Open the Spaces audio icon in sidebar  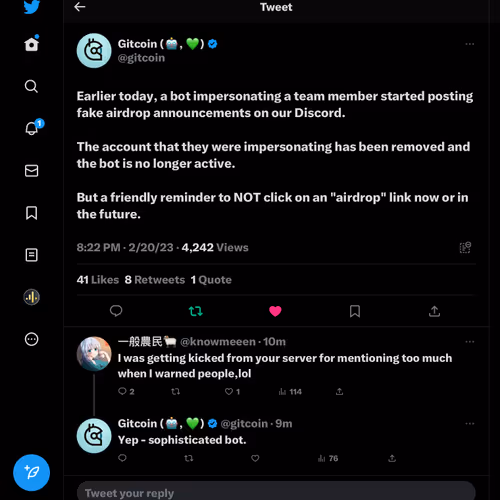coord(31,297)
